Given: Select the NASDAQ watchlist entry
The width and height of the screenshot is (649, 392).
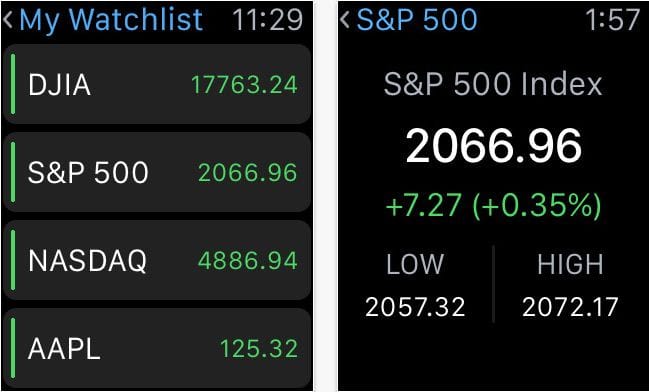Looking at the screenshot, I should pos(157,260).
